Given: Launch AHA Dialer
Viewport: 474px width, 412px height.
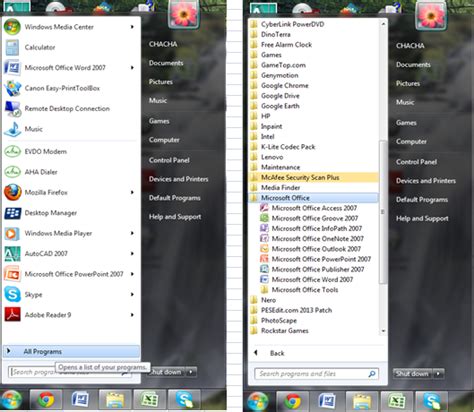Looking at the screenshot, I should [71, 172].
